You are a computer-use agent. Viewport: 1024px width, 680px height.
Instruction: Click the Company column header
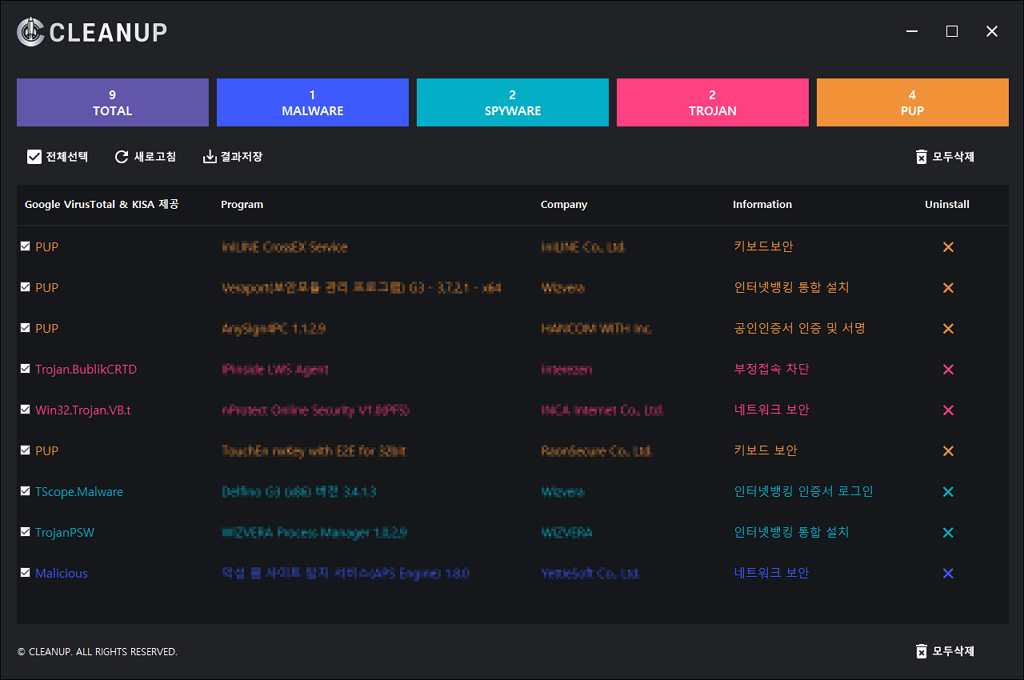[564, 204]
